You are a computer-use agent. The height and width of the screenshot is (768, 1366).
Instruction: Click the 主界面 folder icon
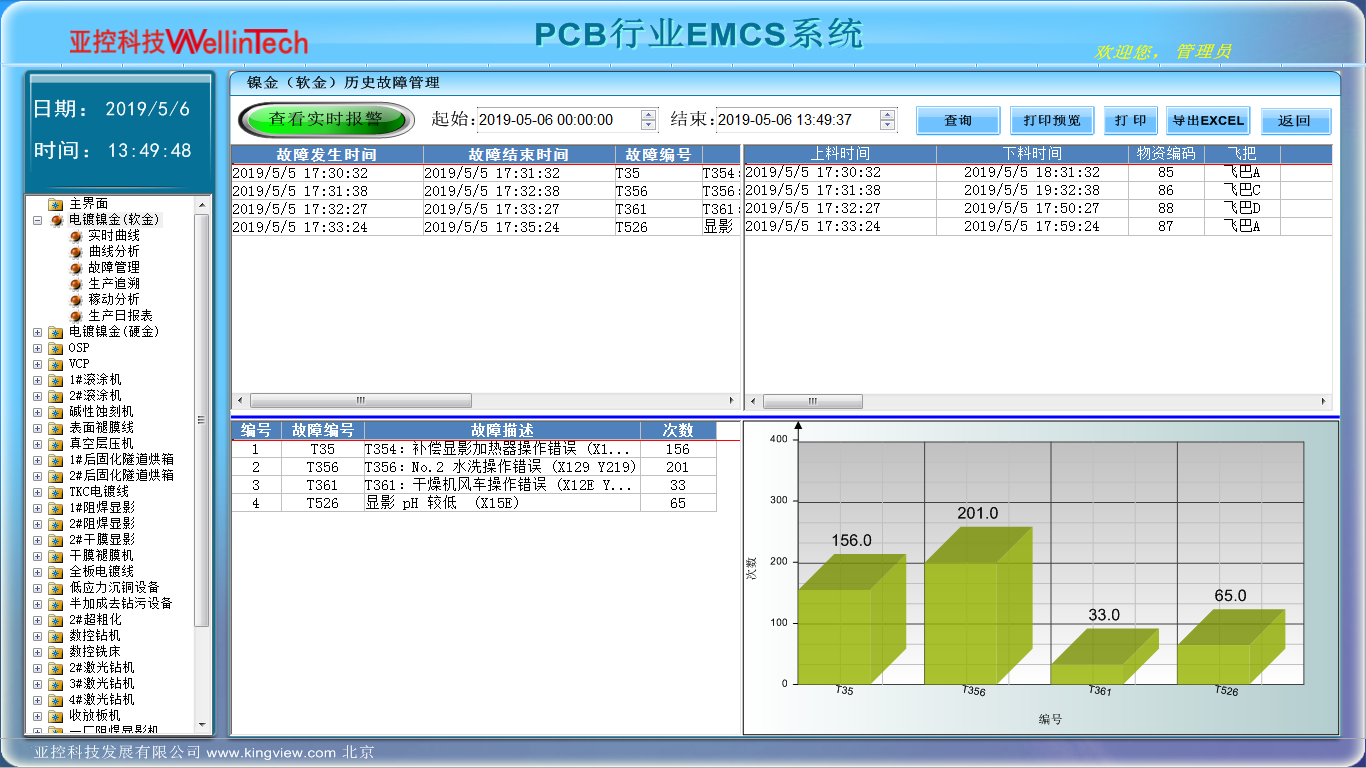coord(56,204)
